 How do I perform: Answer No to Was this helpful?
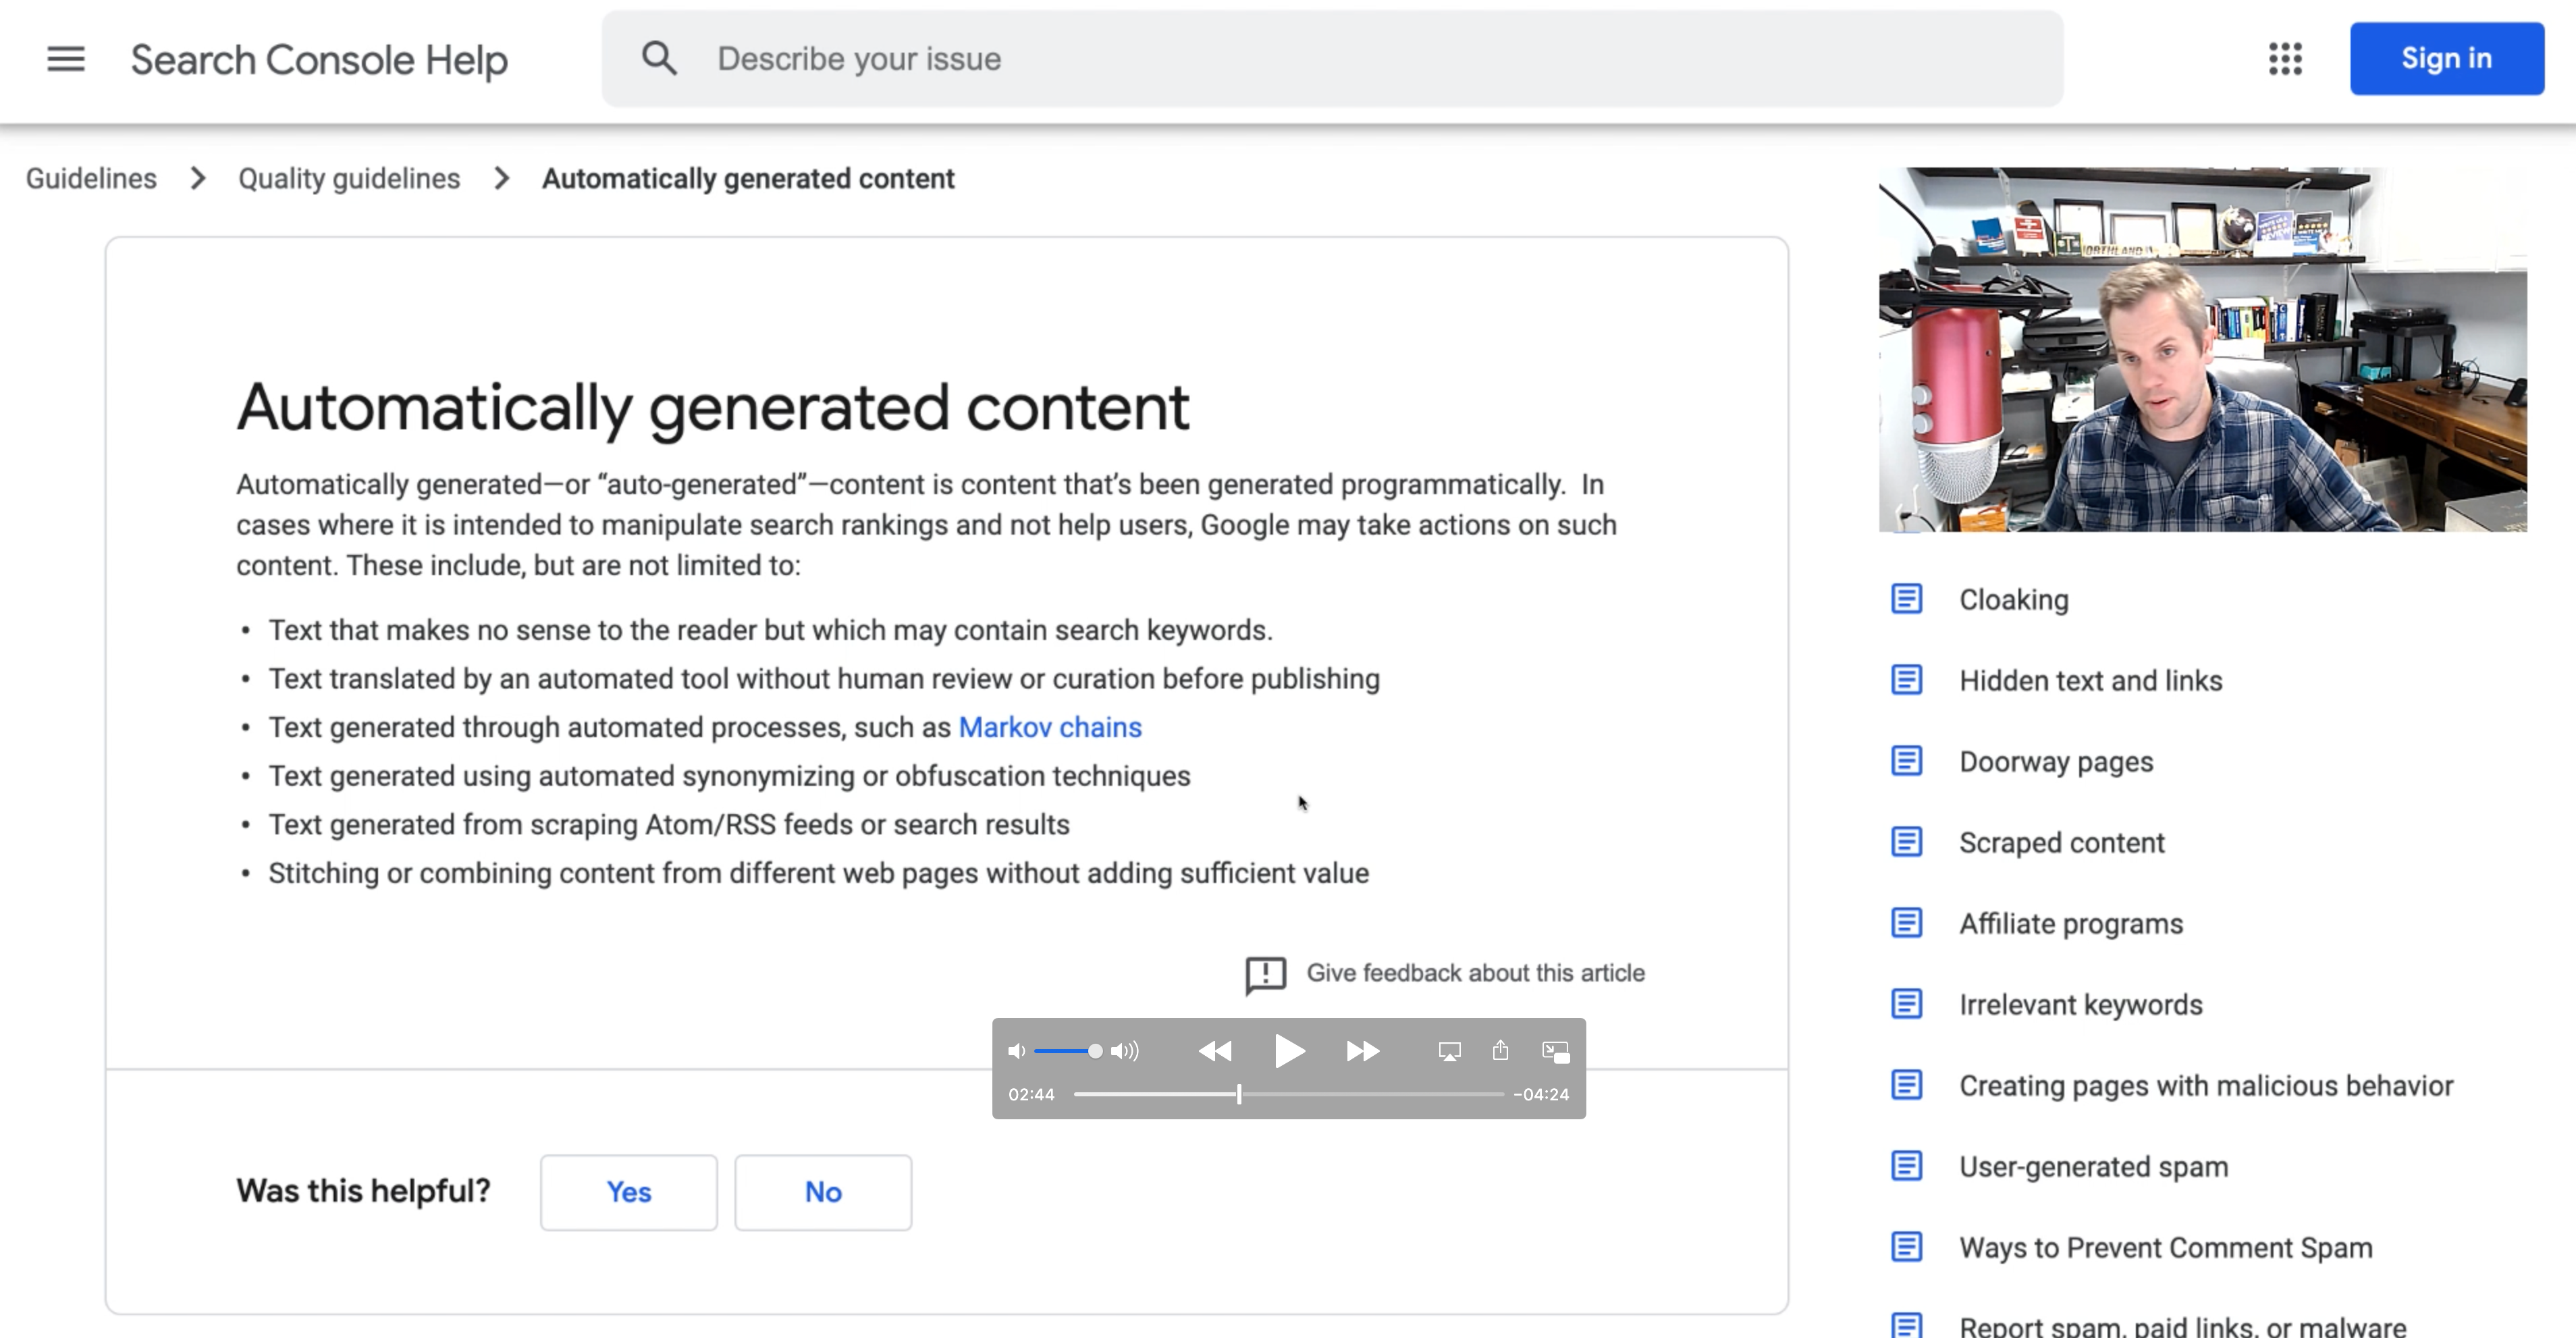click(823, 1192)
